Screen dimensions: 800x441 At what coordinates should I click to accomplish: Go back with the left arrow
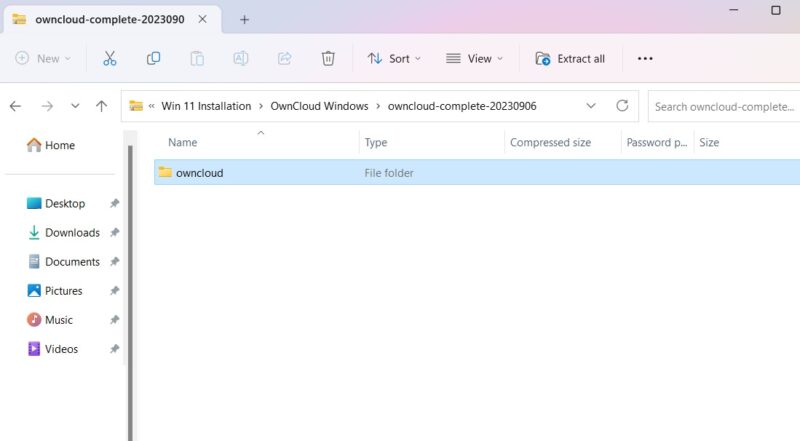(x=15, y=106)
